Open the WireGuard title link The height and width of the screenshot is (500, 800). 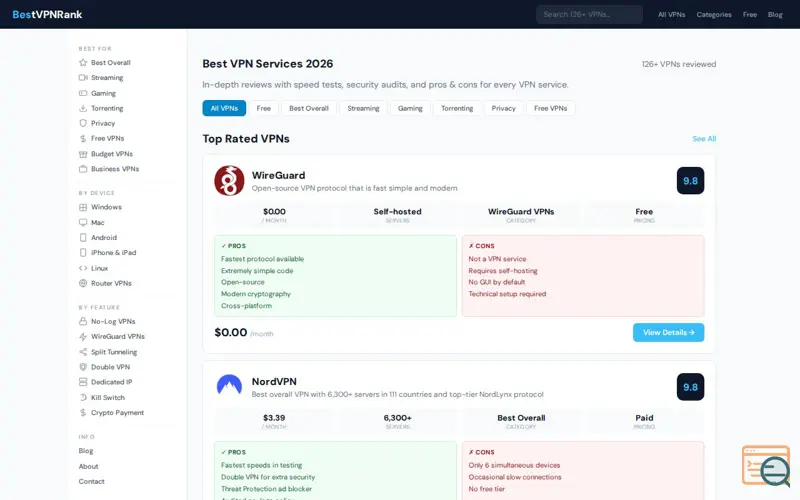[278, 175]
